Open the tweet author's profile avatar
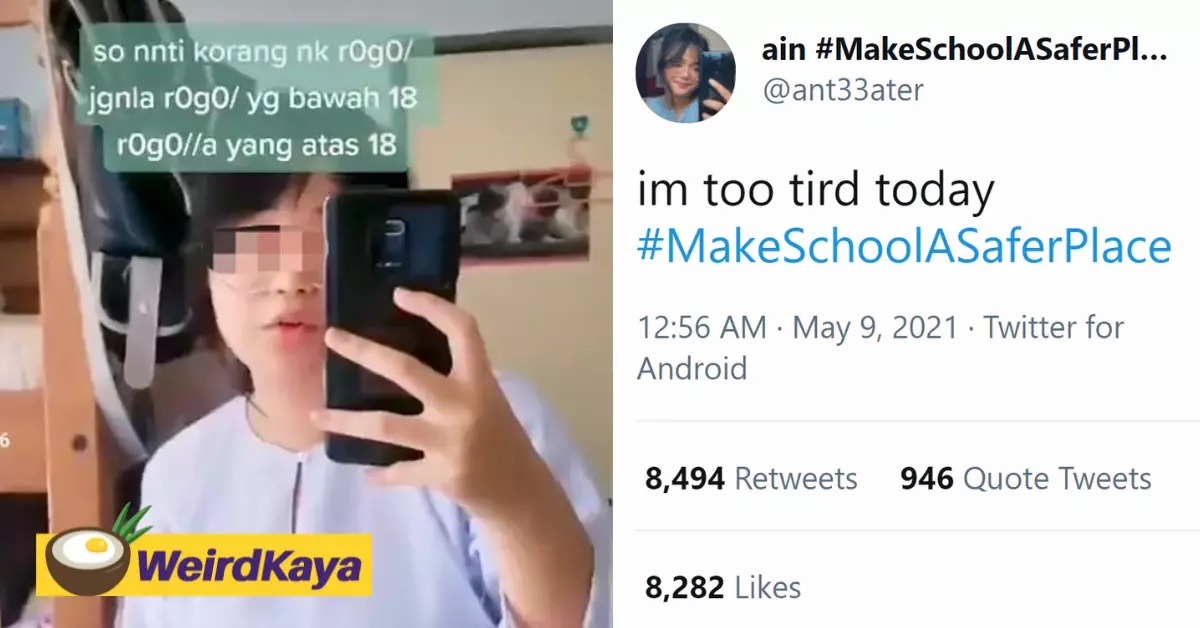This screenshot has width=1200, height=628. [685, 73]
